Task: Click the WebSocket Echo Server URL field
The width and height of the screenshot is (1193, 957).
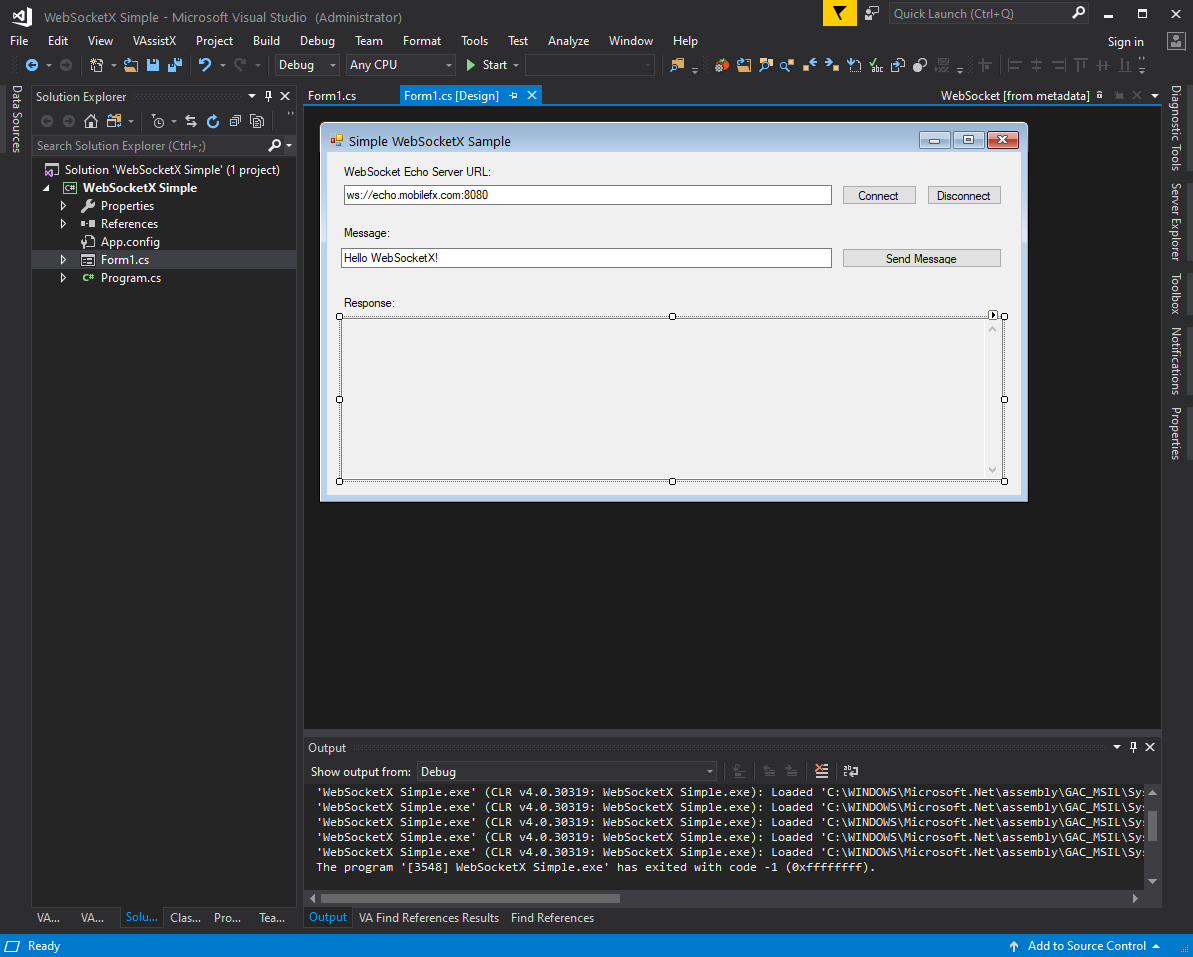Action: click(x=587, y=195)
